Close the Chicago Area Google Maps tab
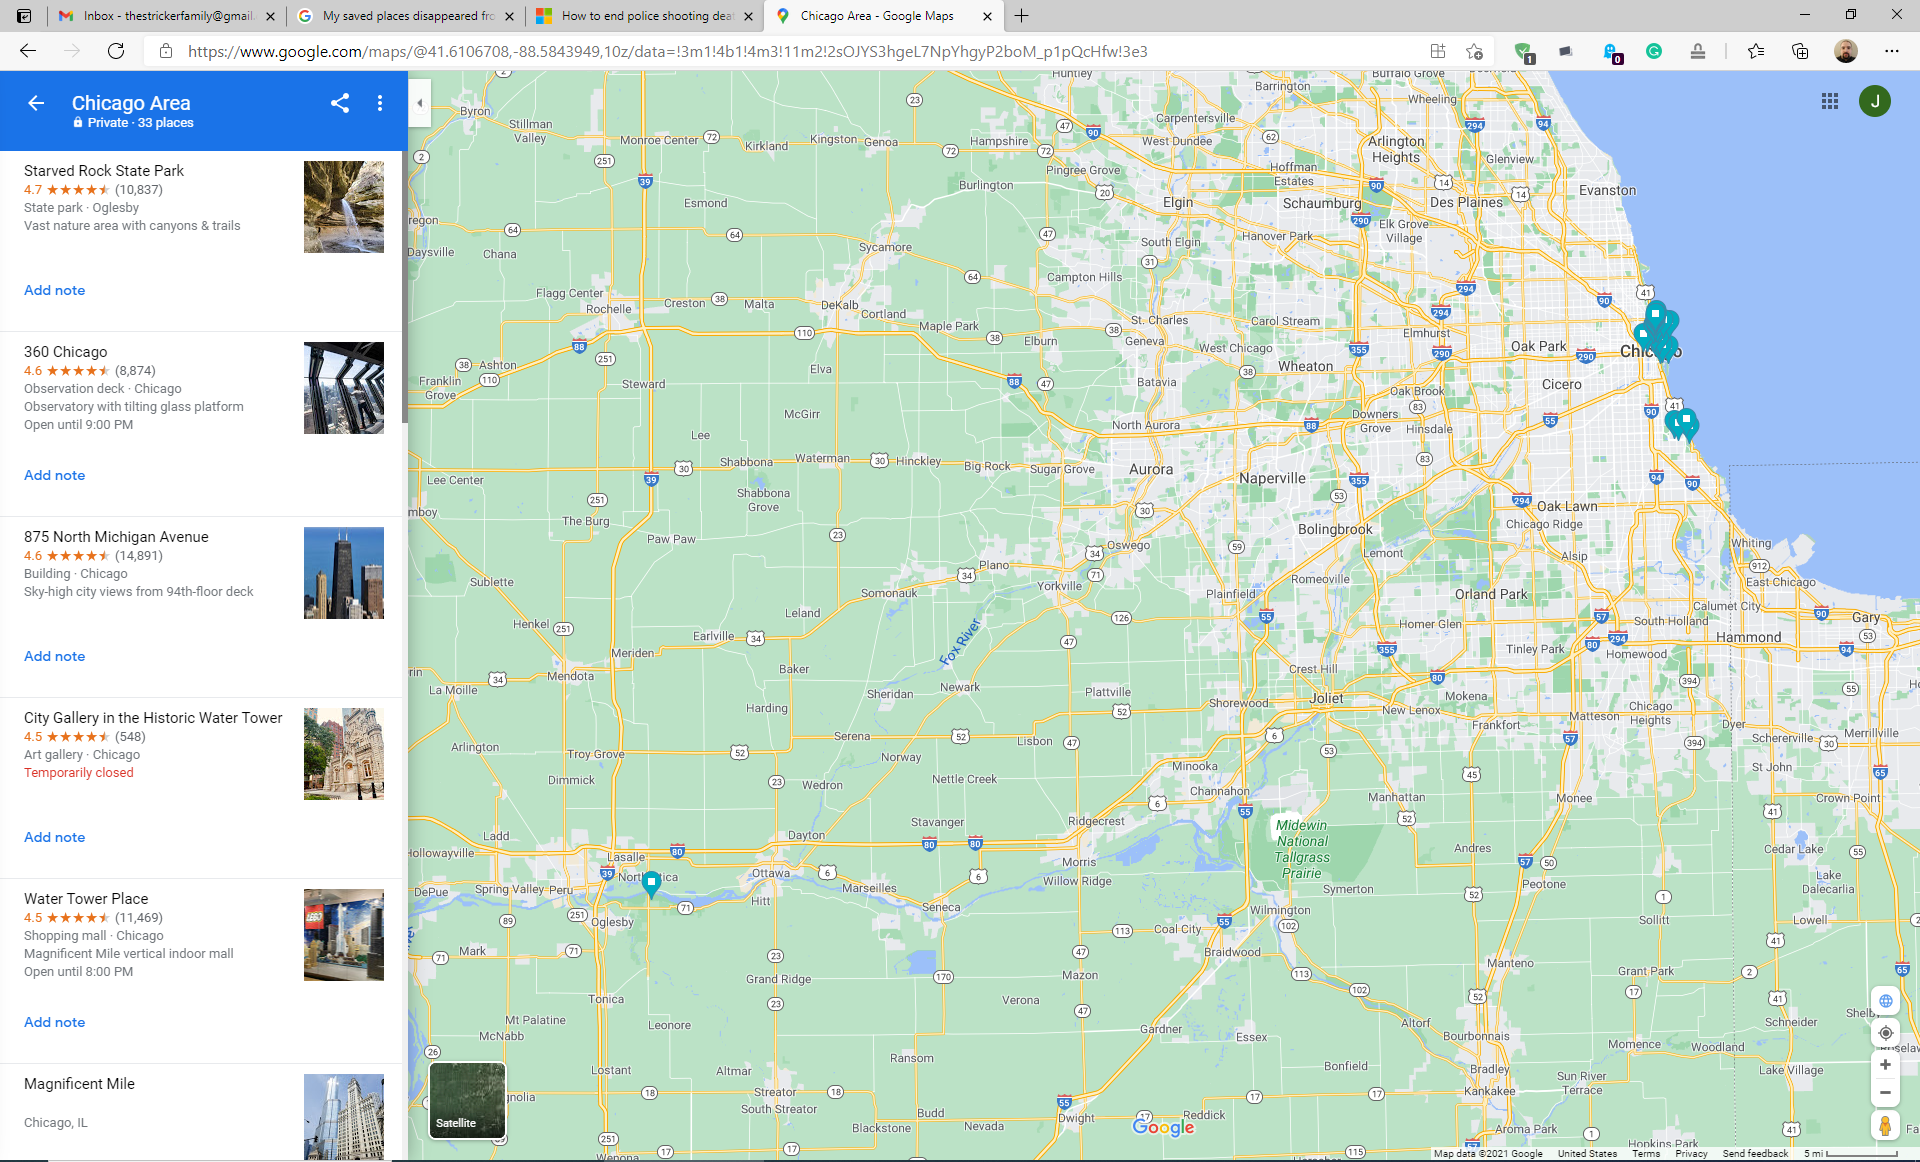Viewport: 1920px width, 1162px height. point(987,16)
